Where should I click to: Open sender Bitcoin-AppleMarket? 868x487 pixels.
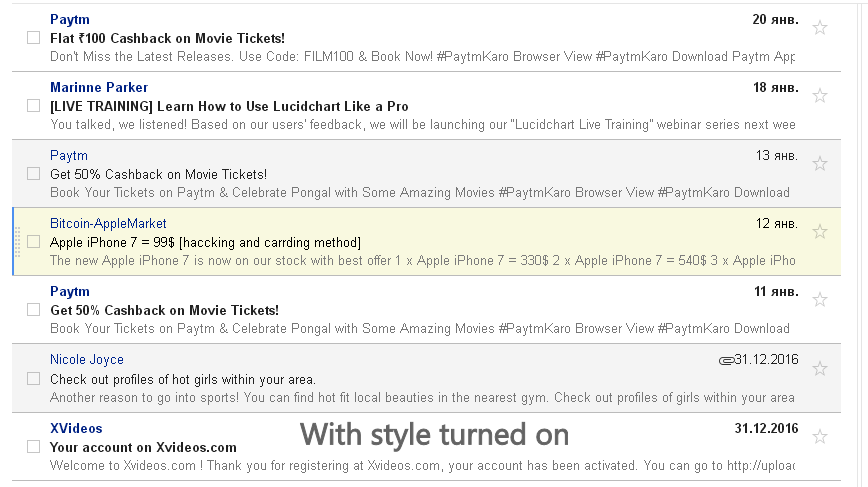pyautogui.click(x=108, y=224)
